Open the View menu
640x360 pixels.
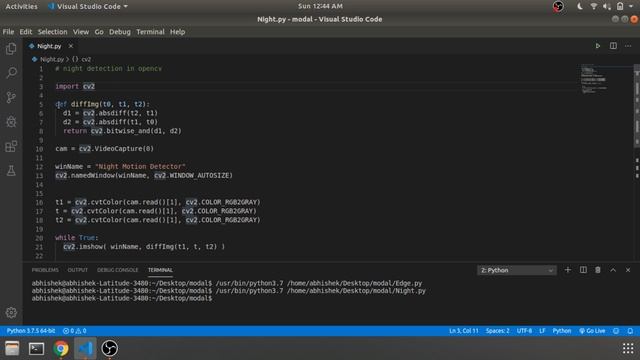81,32
